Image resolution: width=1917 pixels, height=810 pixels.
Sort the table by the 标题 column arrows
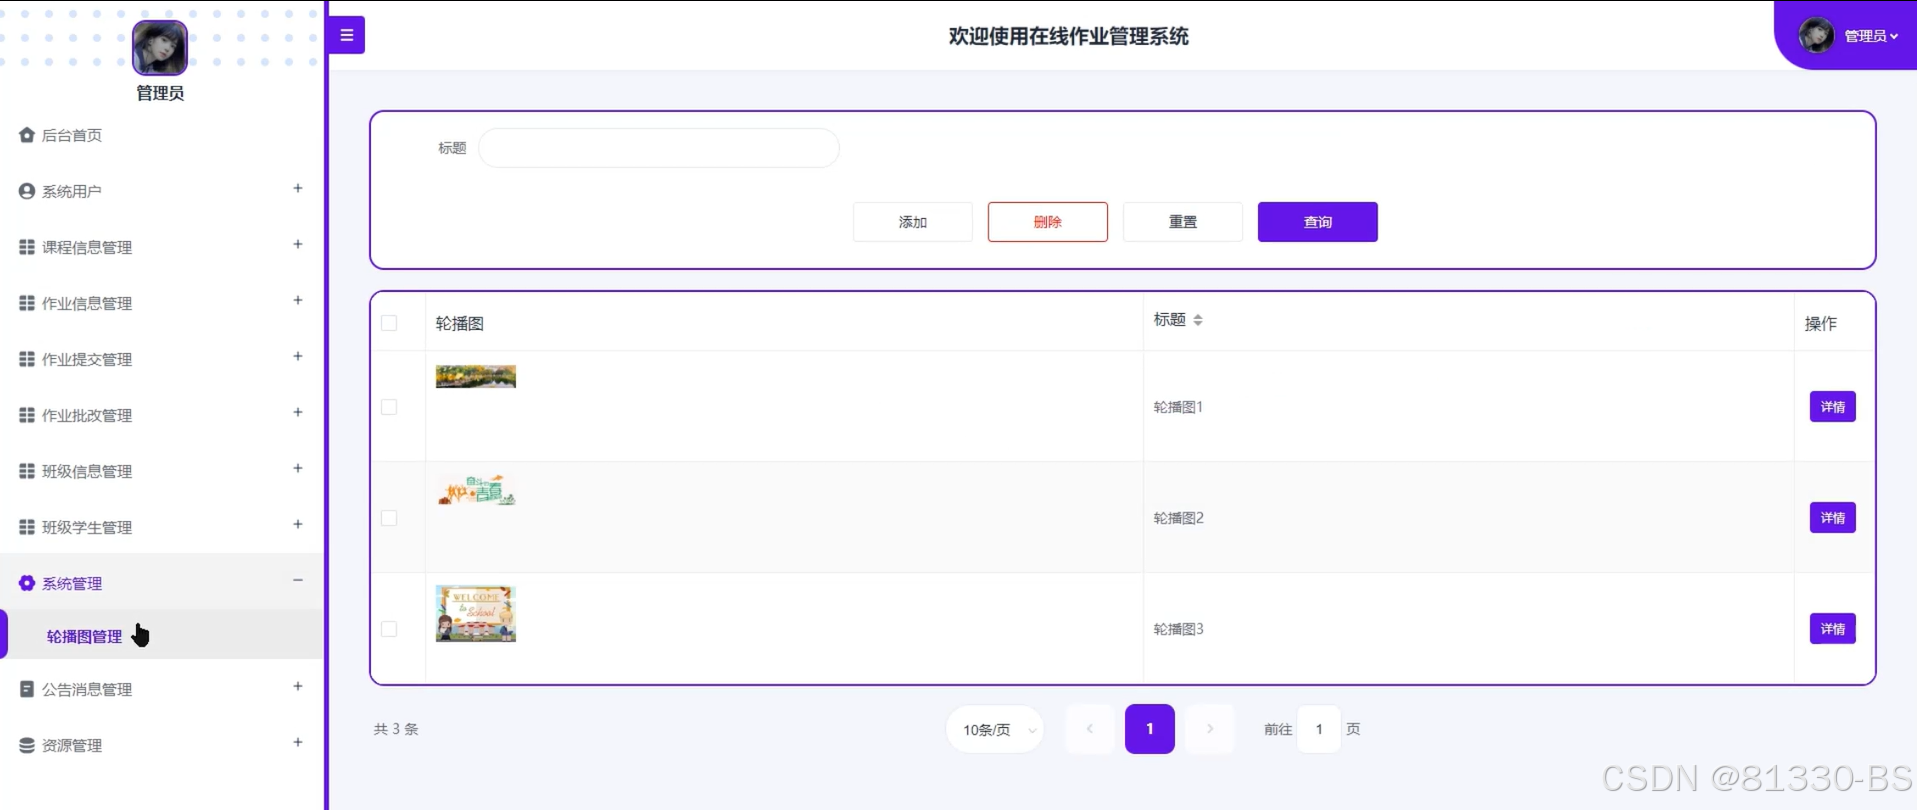pyautogui.click(x=1198, y=320)
